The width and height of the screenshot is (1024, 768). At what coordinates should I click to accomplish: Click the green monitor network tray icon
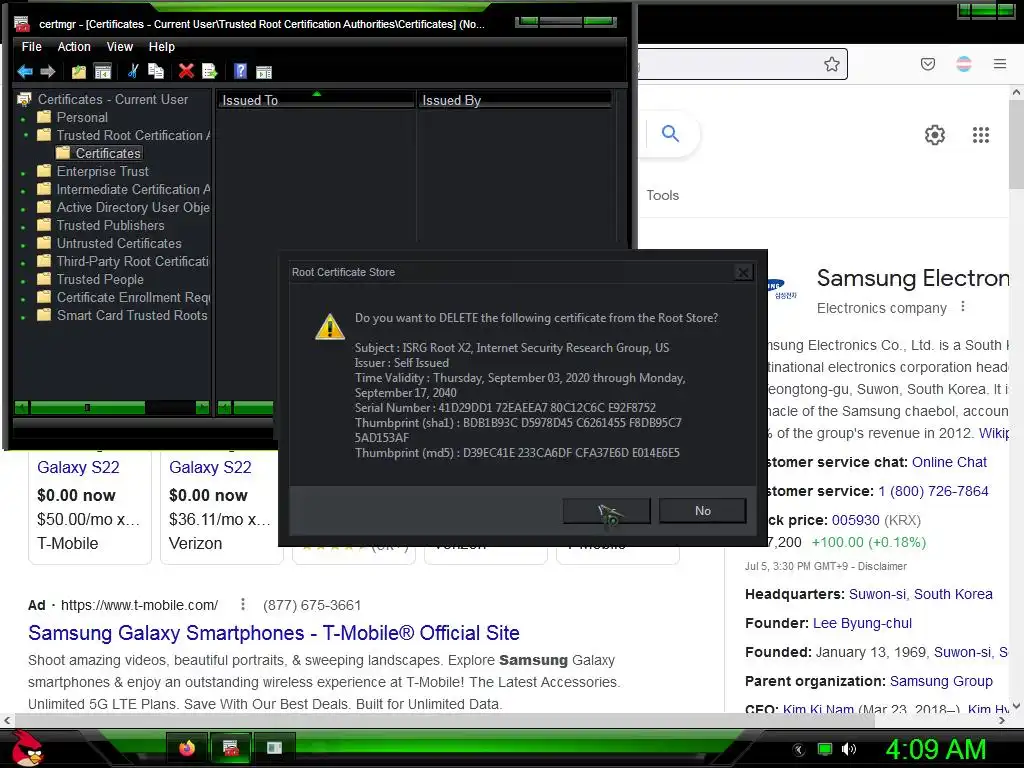[825, 749]
